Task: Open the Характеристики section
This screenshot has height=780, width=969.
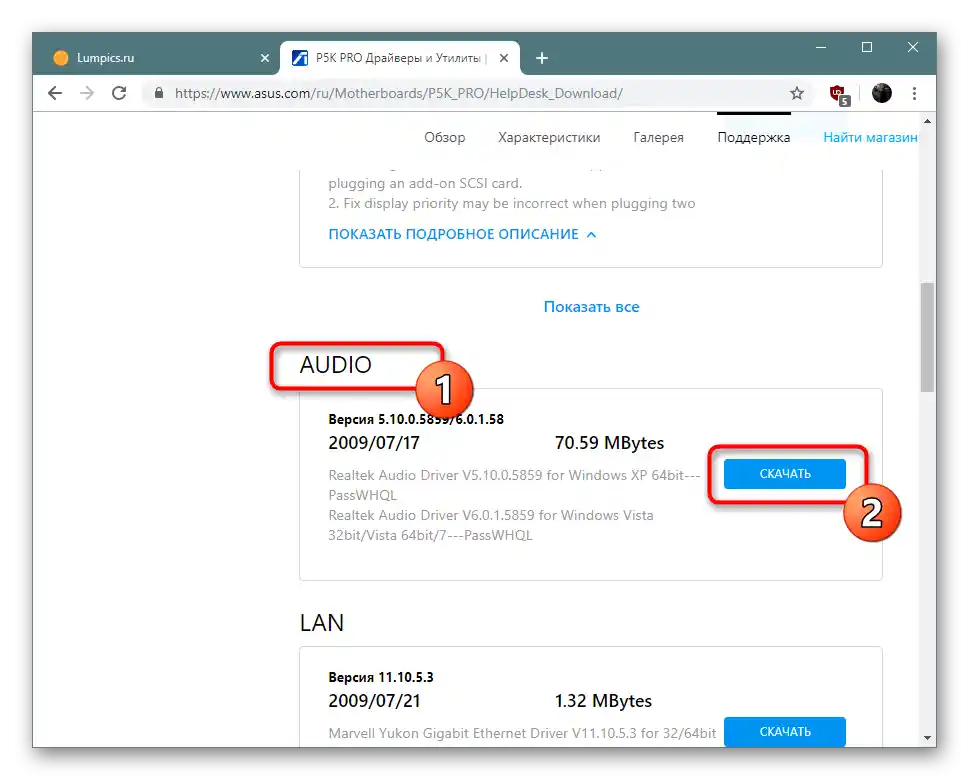Action: (x=549, y=137)
